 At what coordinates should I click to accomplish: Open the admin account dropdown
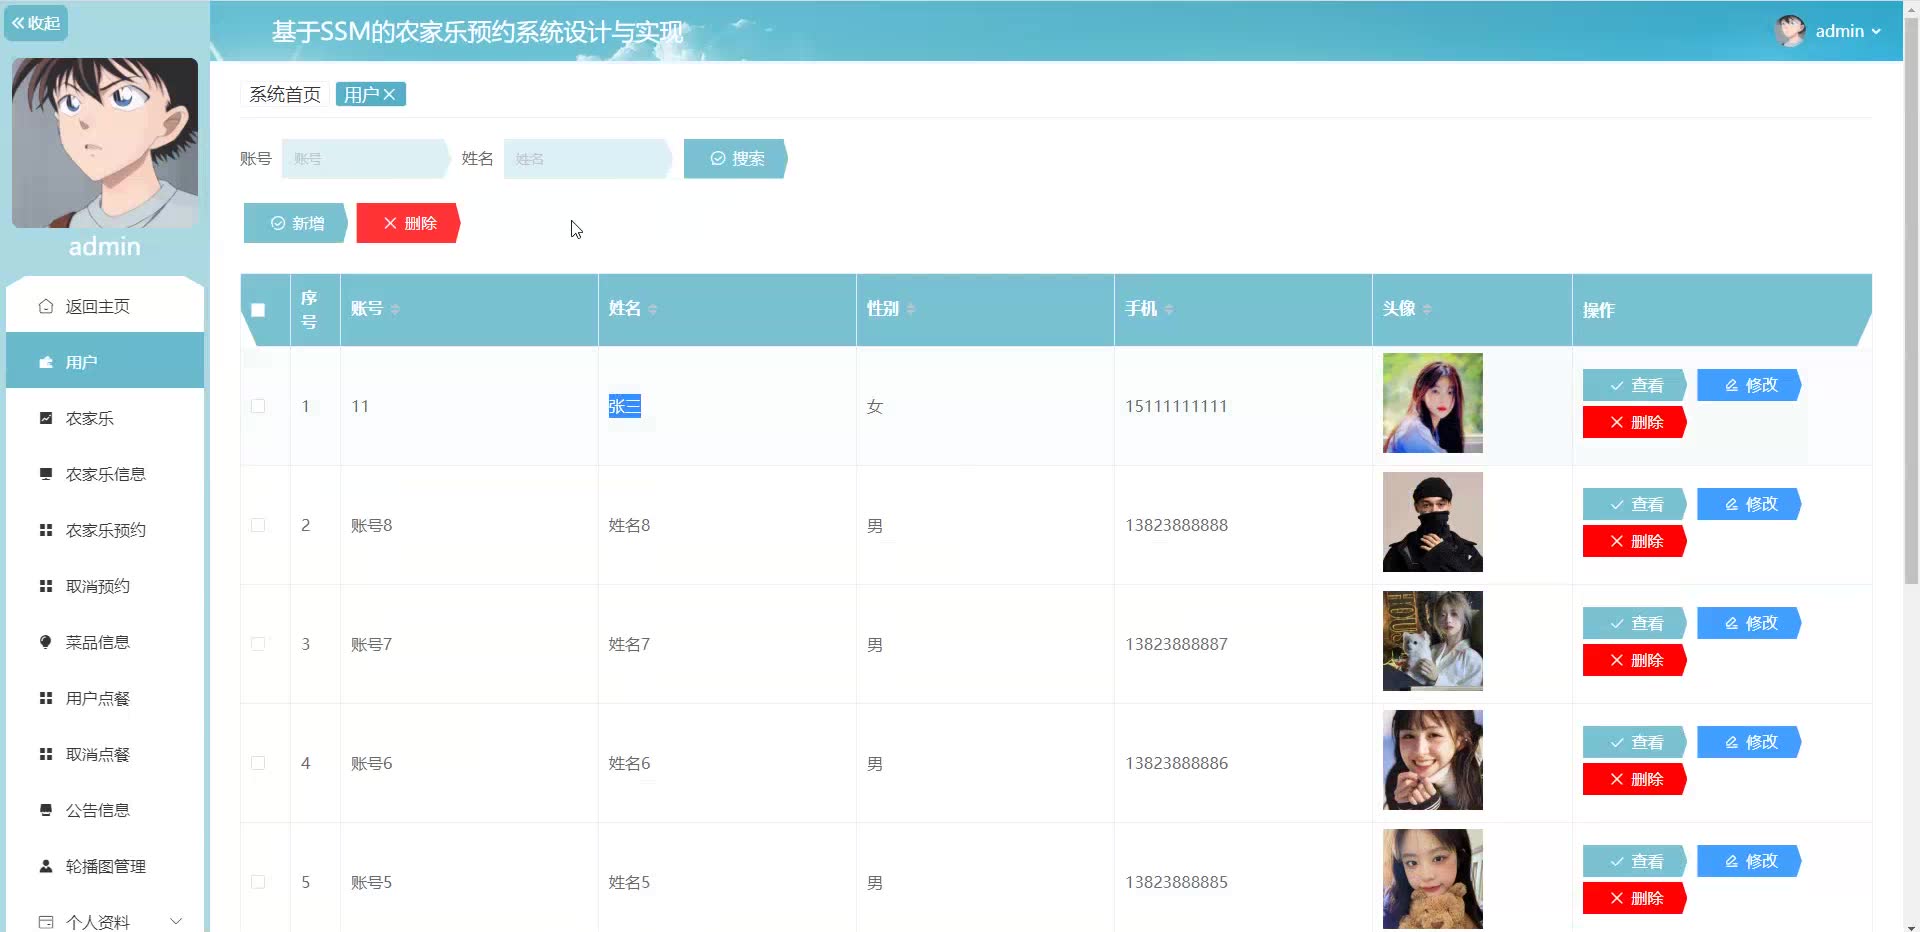click(1842, 31)
